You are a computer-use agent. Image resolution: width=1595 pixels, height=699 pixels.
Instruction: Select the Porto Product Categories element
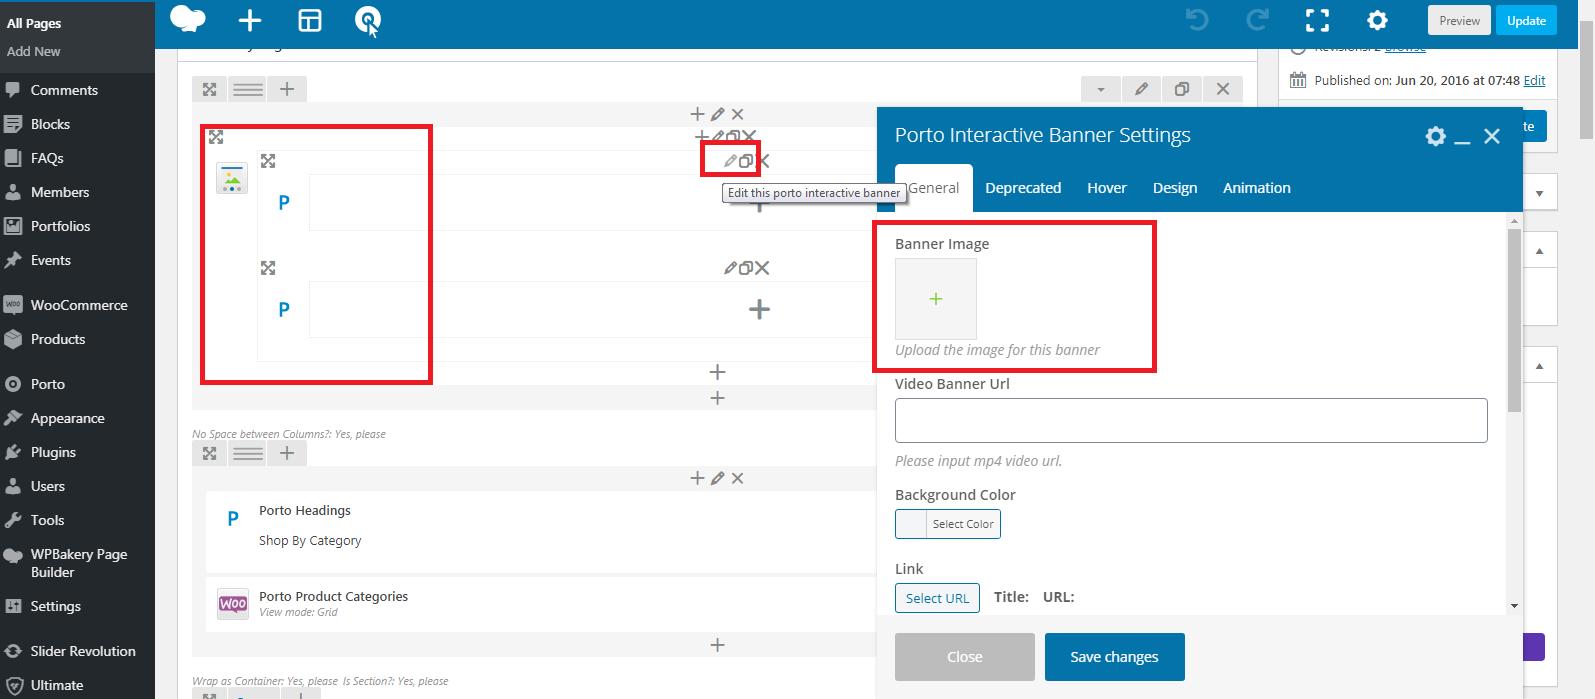click(x=540, y=604)
